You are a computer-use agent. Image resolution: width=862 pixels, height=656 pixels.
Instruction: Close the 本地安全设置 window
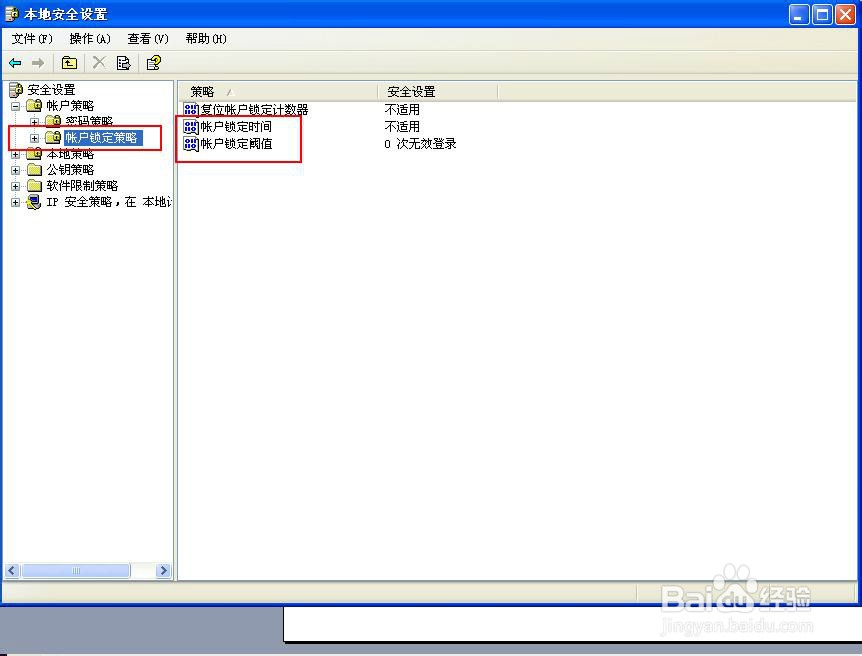(x=846, y=14)
